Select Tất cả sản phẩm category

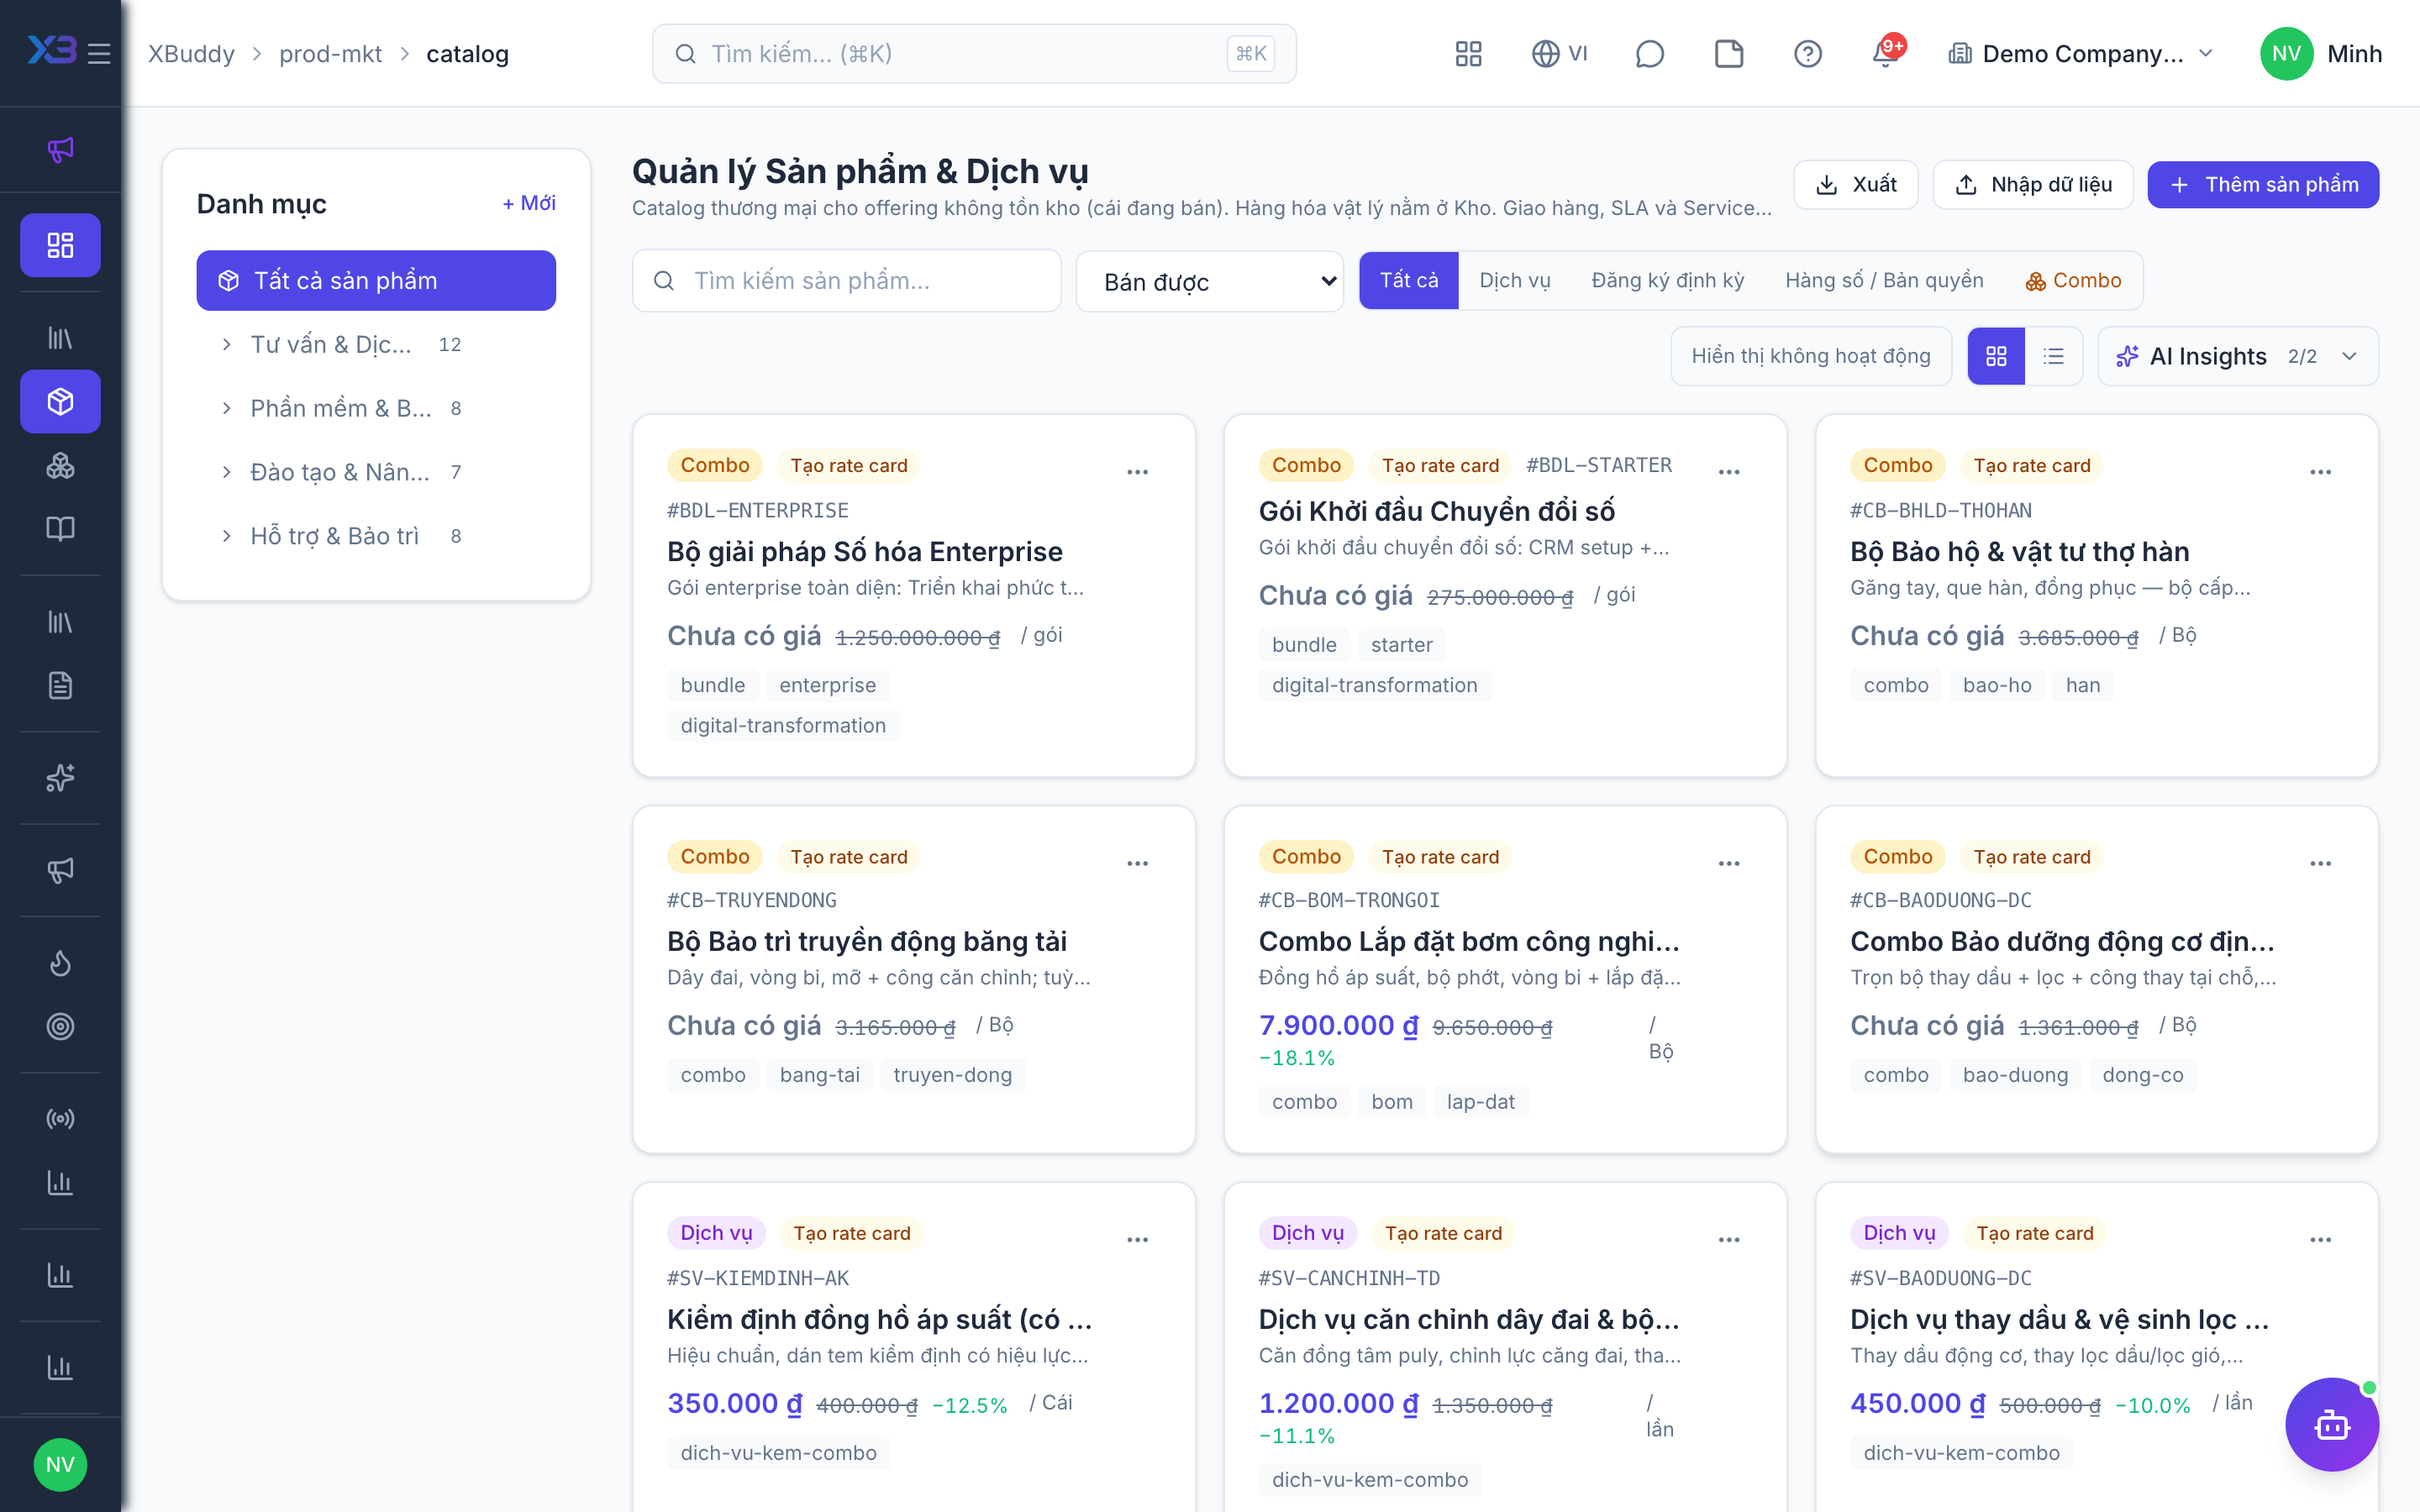click(x=376, y=280)
